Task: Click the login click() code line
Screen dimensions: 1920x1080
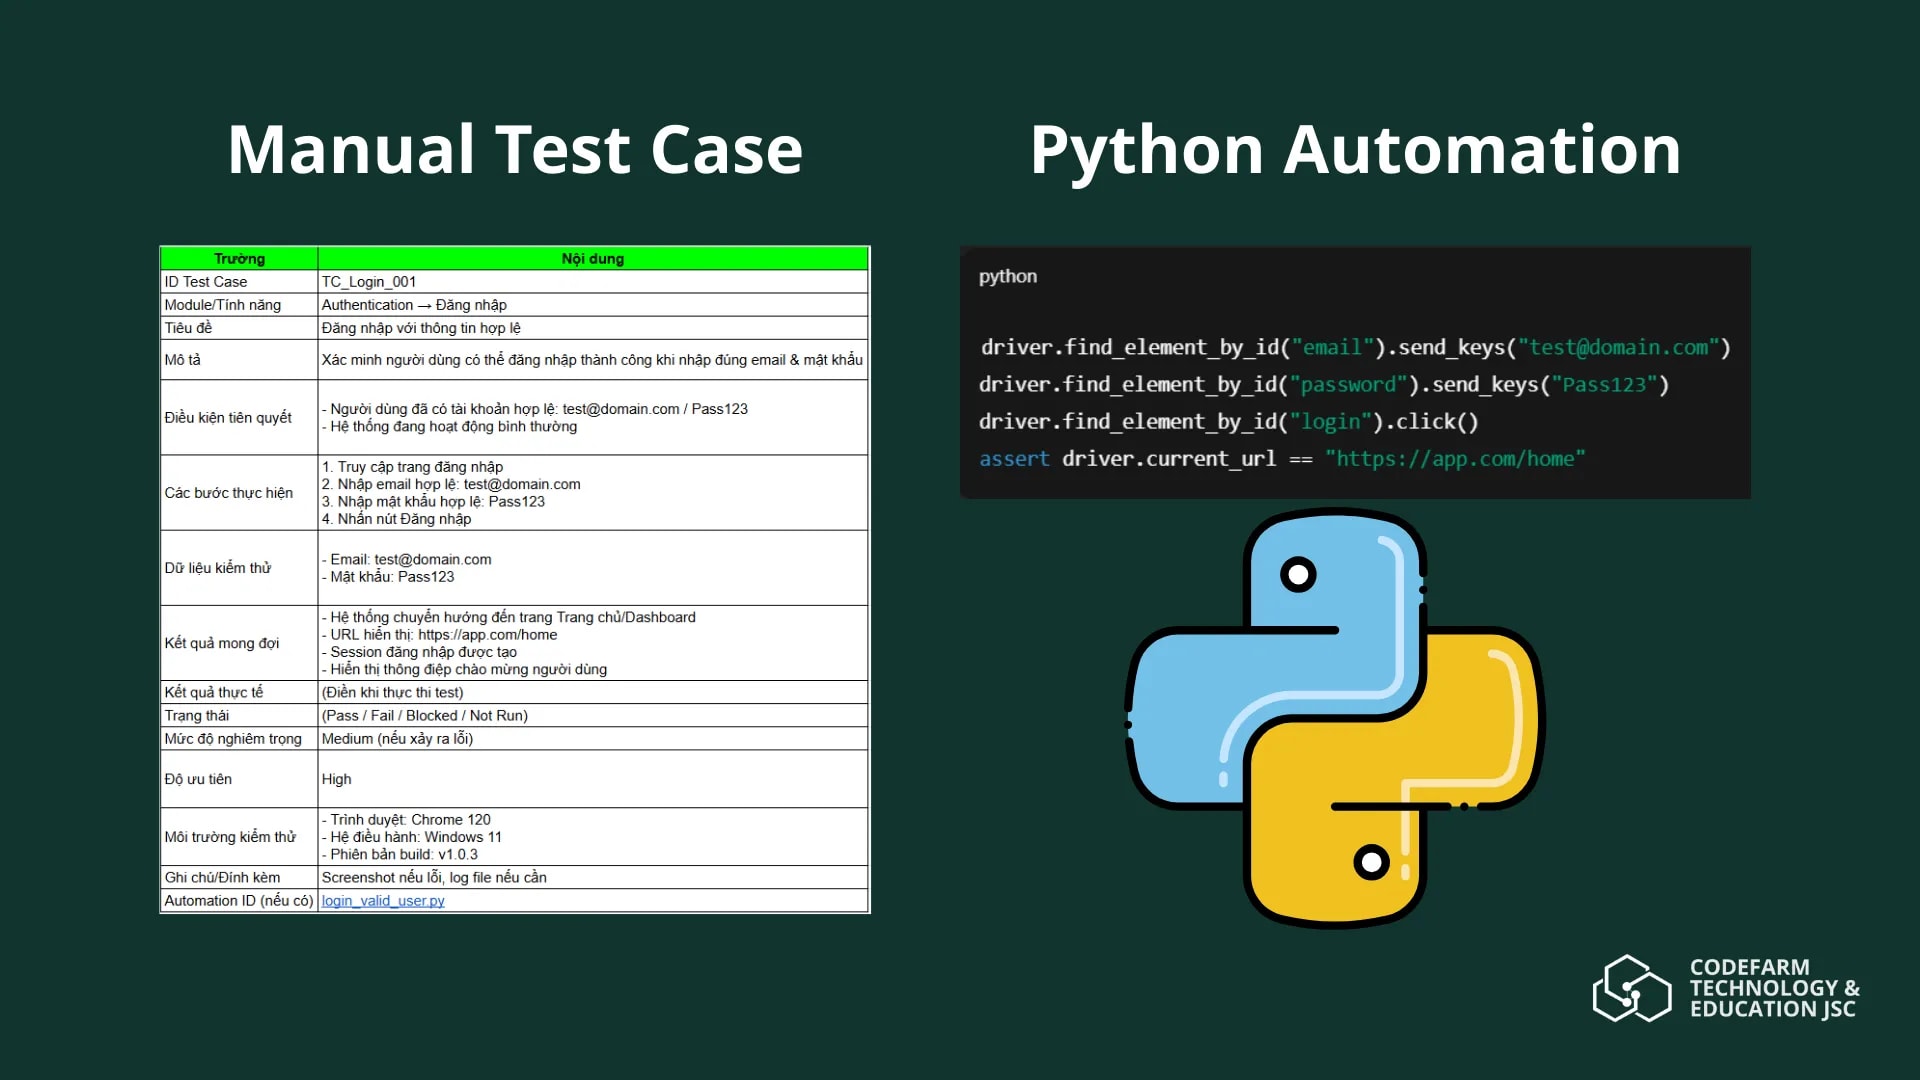Action: click(x=1228, y=422)
